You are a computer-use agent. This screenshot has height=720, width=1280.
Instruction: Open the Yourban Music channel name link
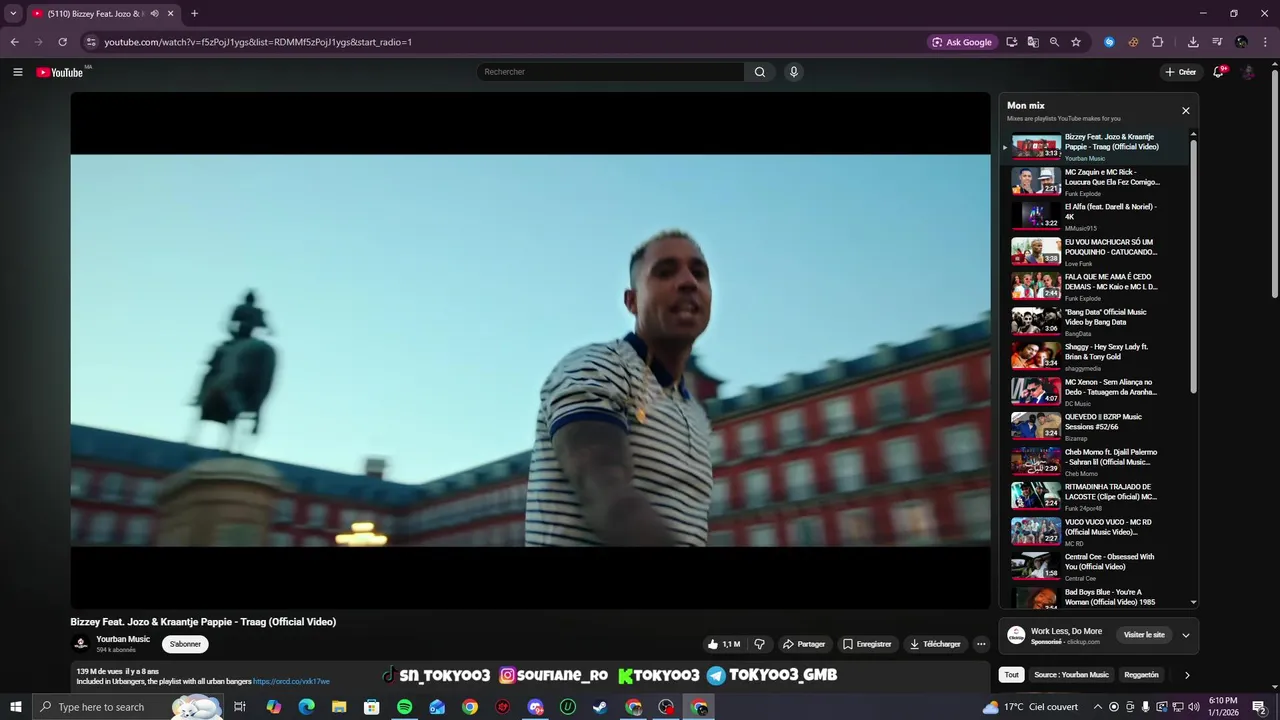[x=123, y=639]
